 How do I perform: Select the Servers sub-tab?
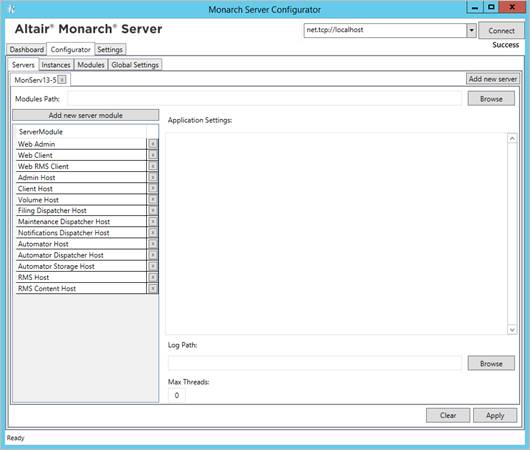tap(23, 65)
